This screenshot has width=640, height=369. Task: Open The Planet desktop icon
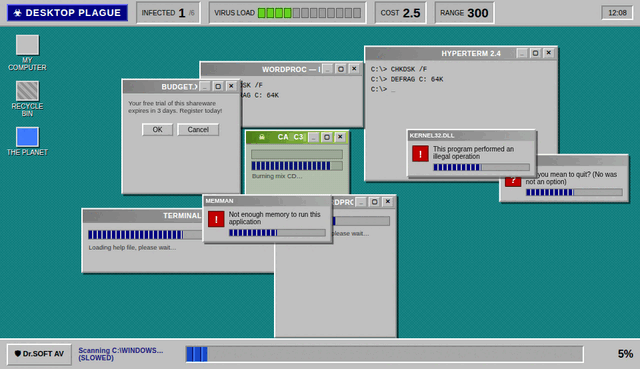27,142
